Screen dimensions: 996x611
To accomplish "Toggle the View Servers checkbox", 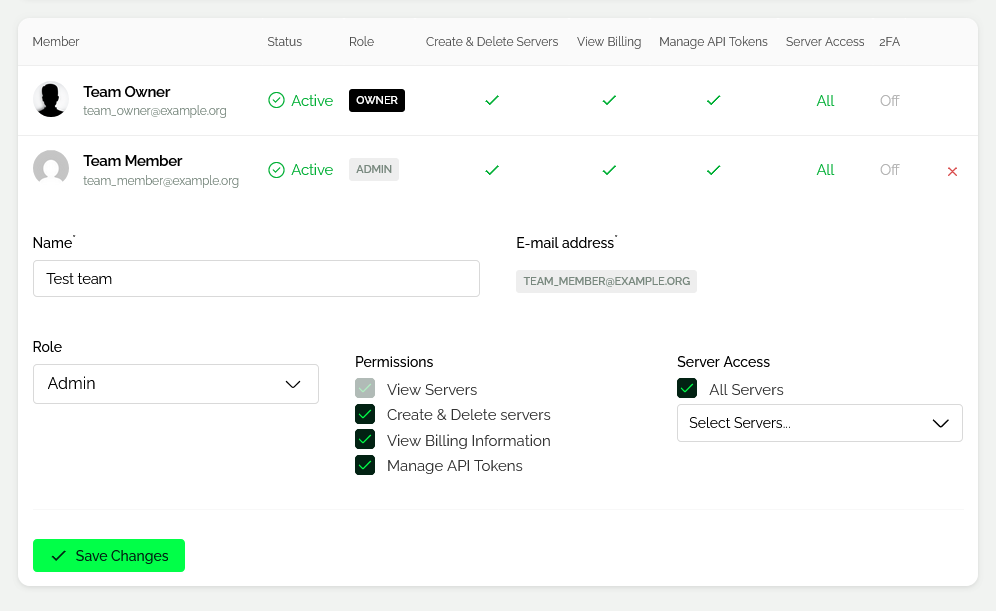I will tap(365, 388).
